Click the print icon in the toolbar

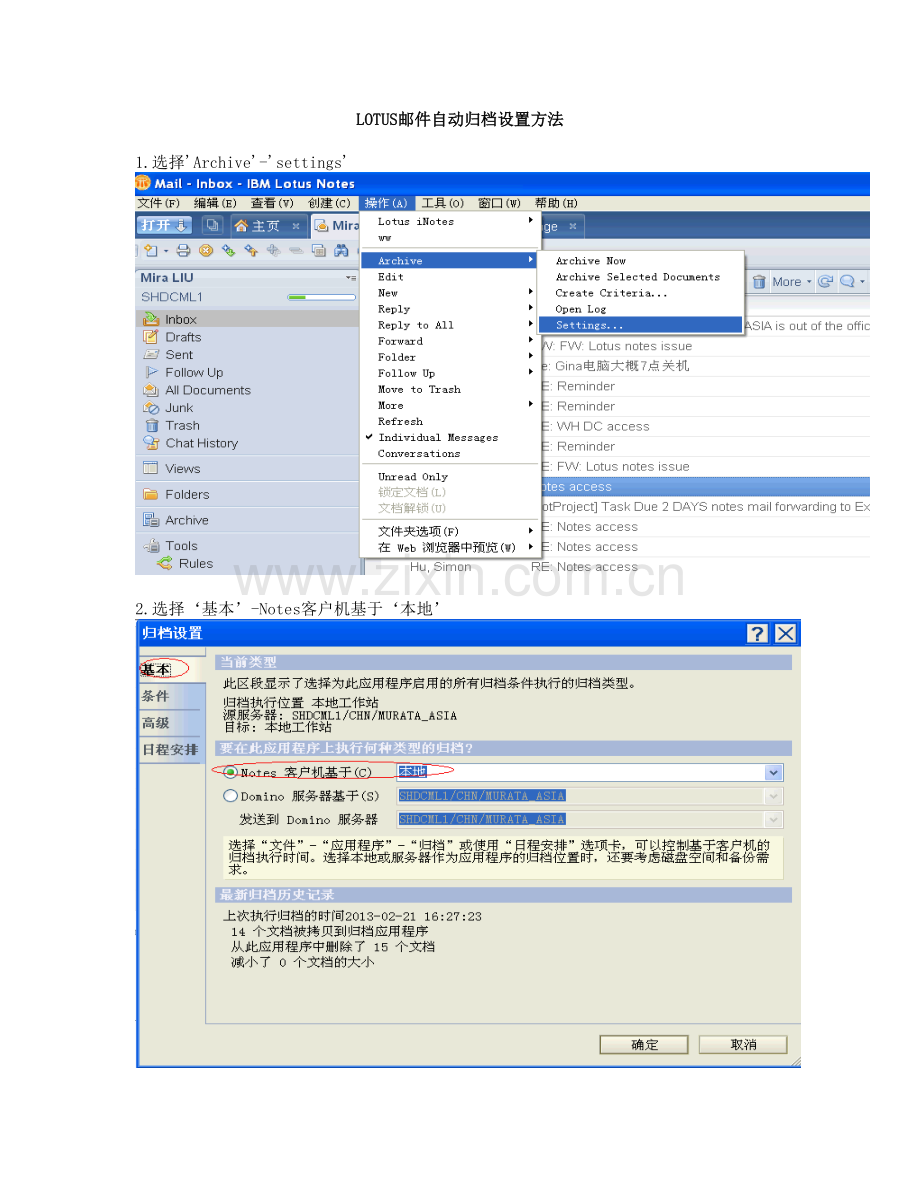(x=183, y=250)
